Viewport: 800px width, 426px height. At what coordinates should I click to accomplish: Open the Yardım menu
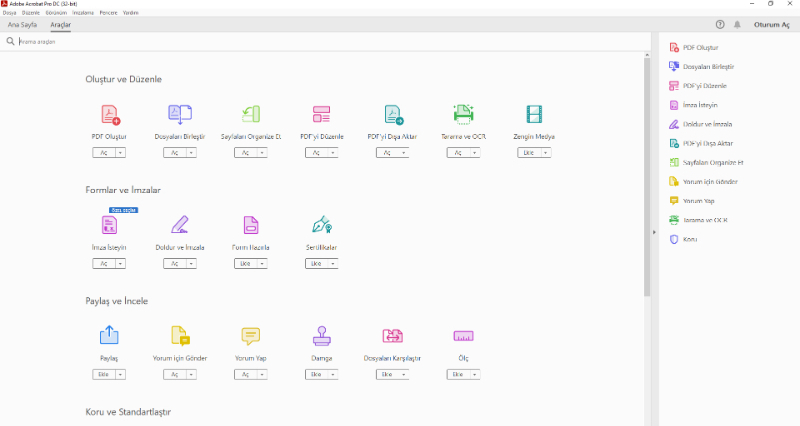pyautogui.click(x=131, y=13)
